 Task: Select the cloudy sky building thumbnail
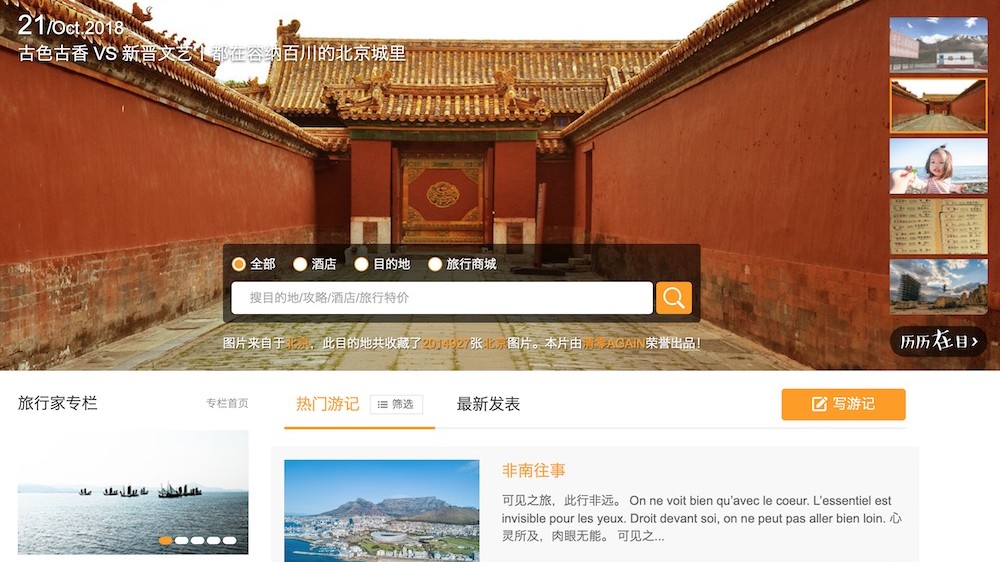[938, 286]
